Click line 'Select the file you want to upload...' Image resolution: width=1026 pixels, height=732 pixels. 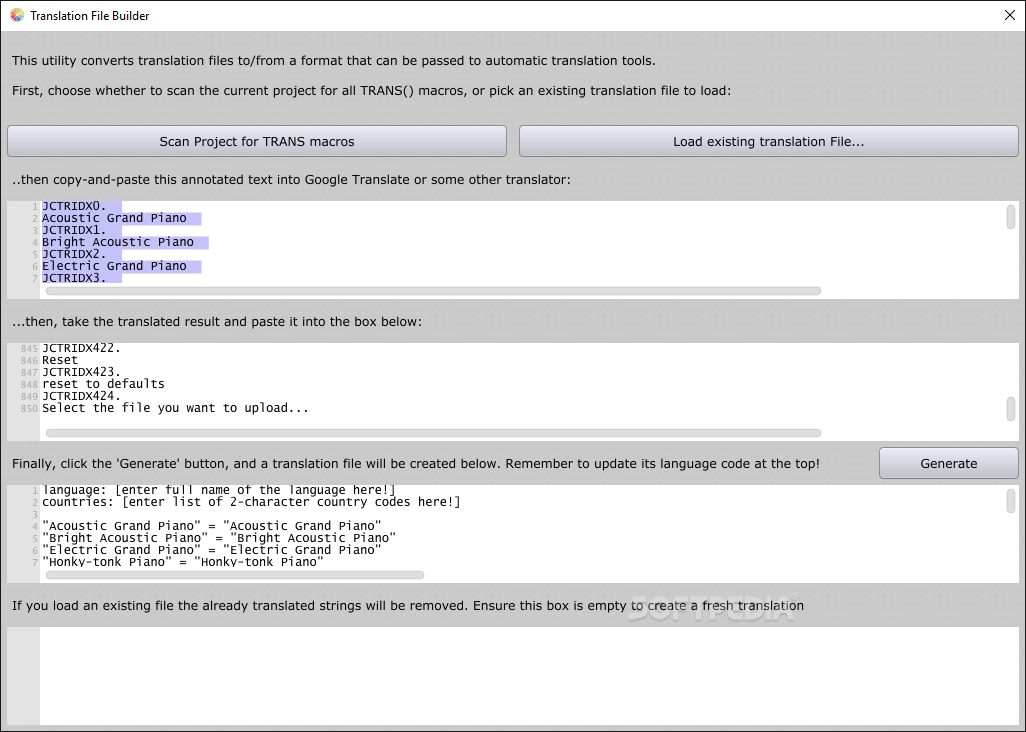(175, 408)
